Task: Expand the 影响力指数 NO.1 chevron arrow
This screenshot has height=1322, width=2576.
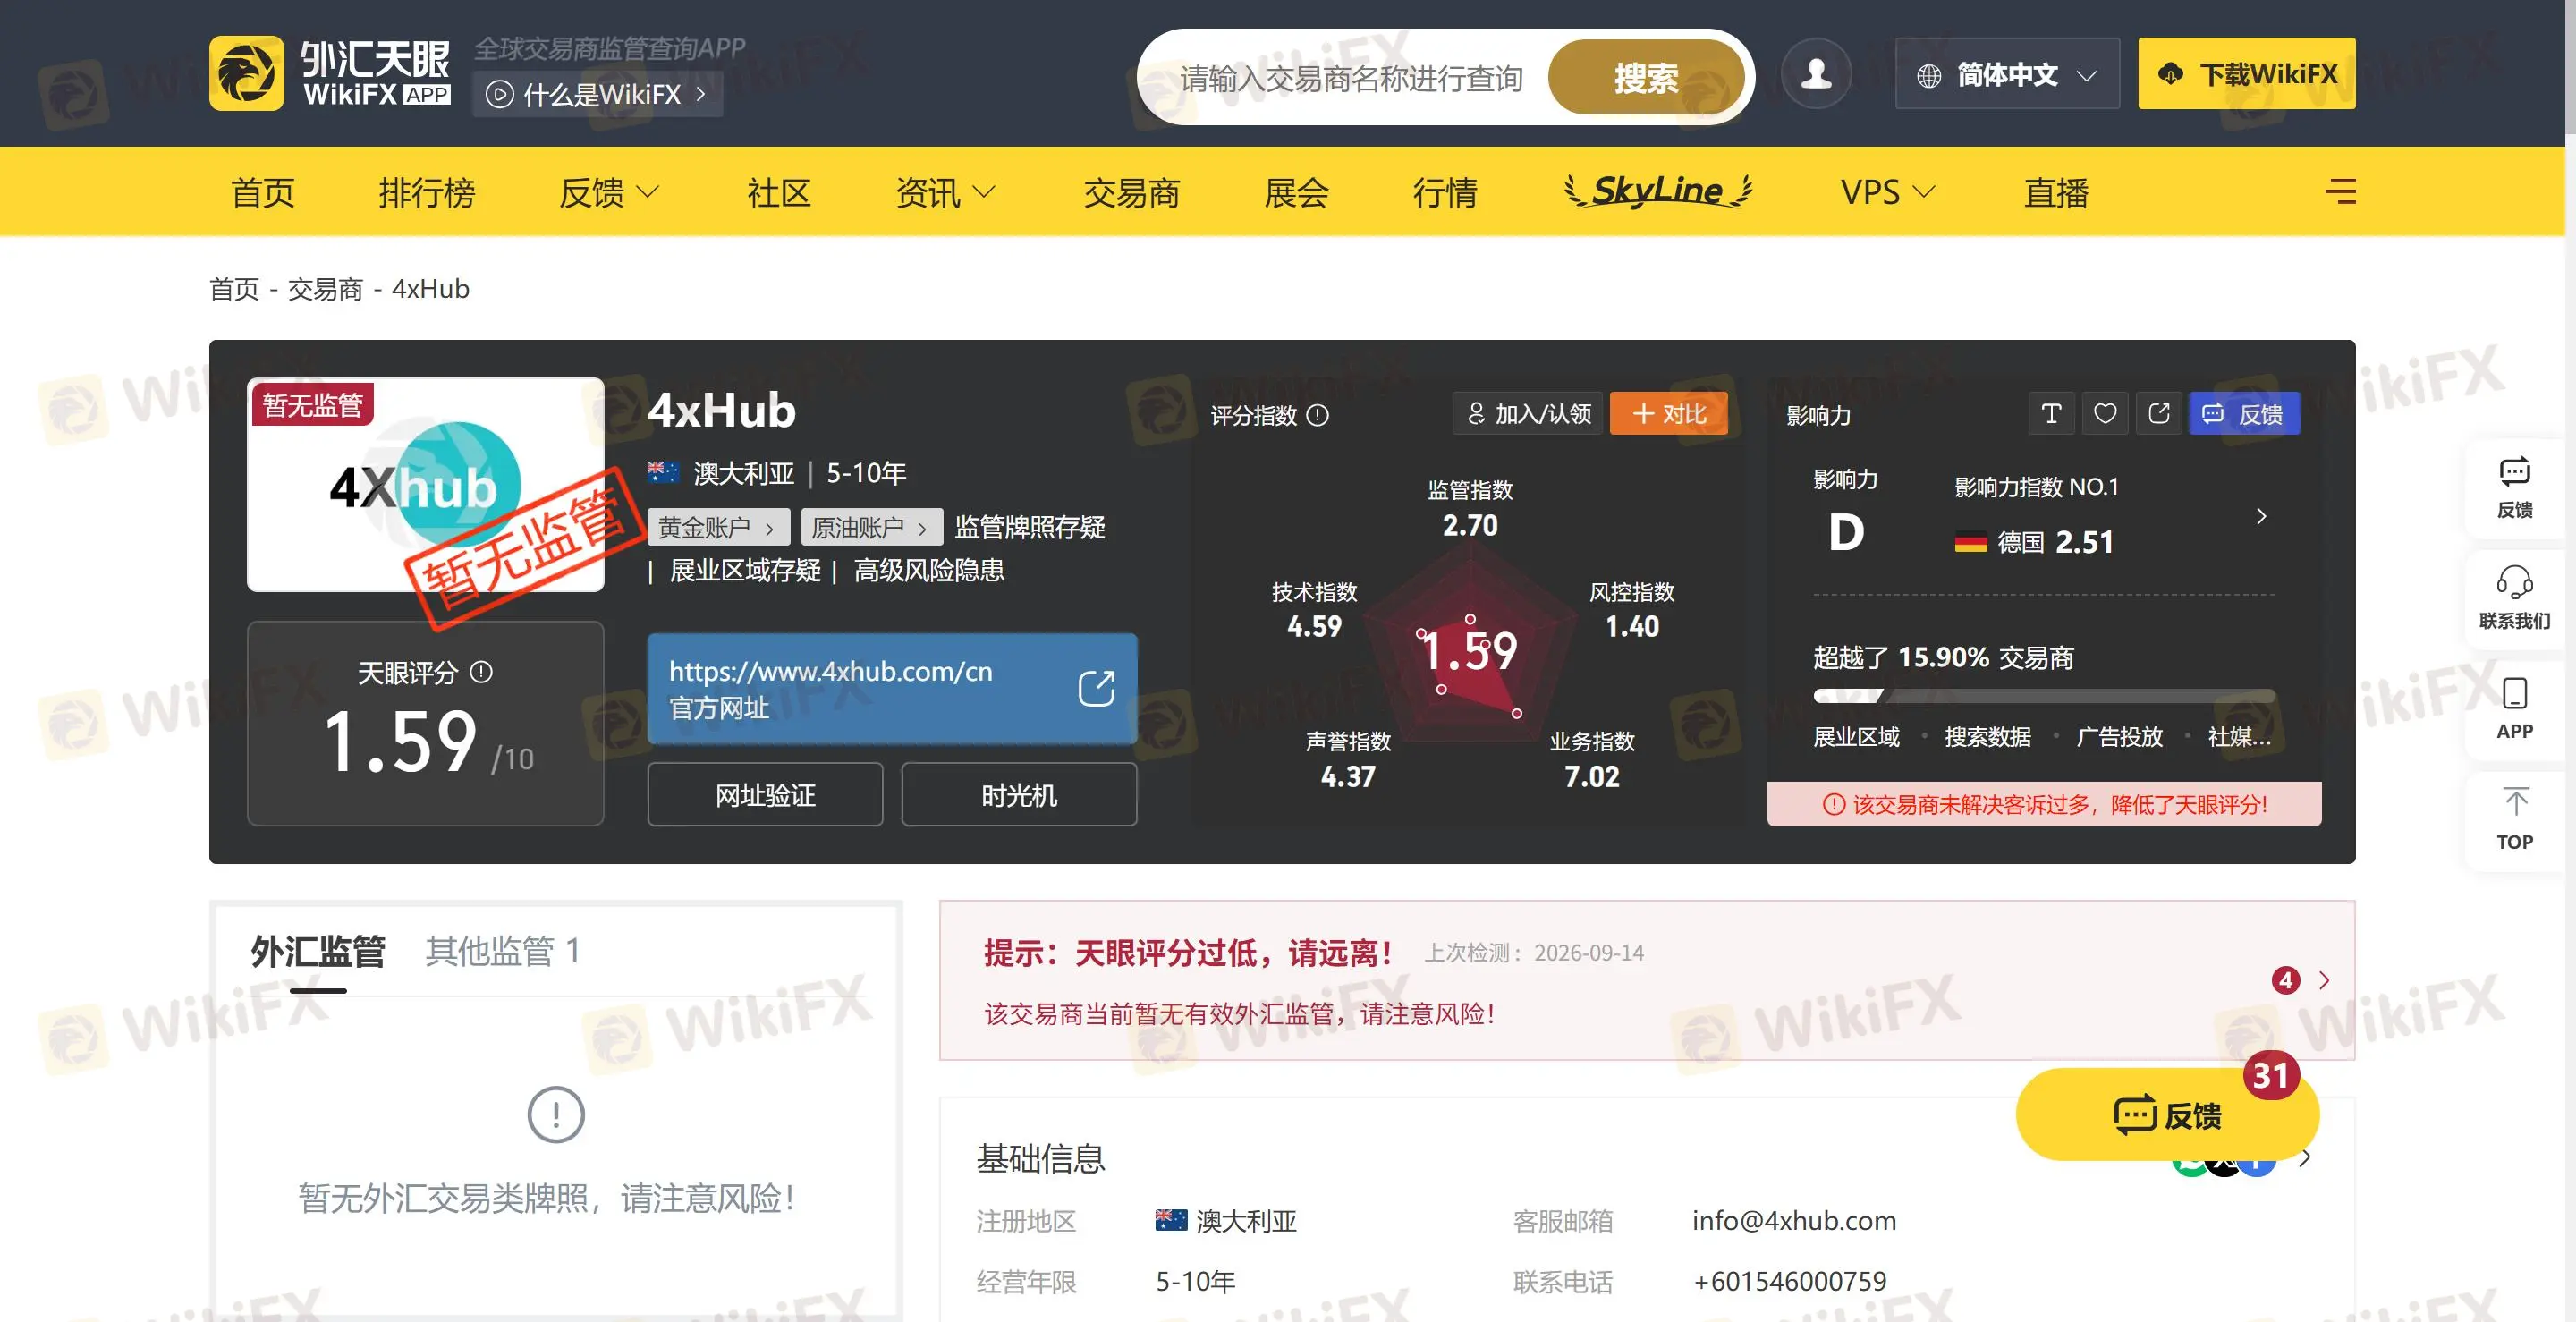Action: pos(2261,516)
